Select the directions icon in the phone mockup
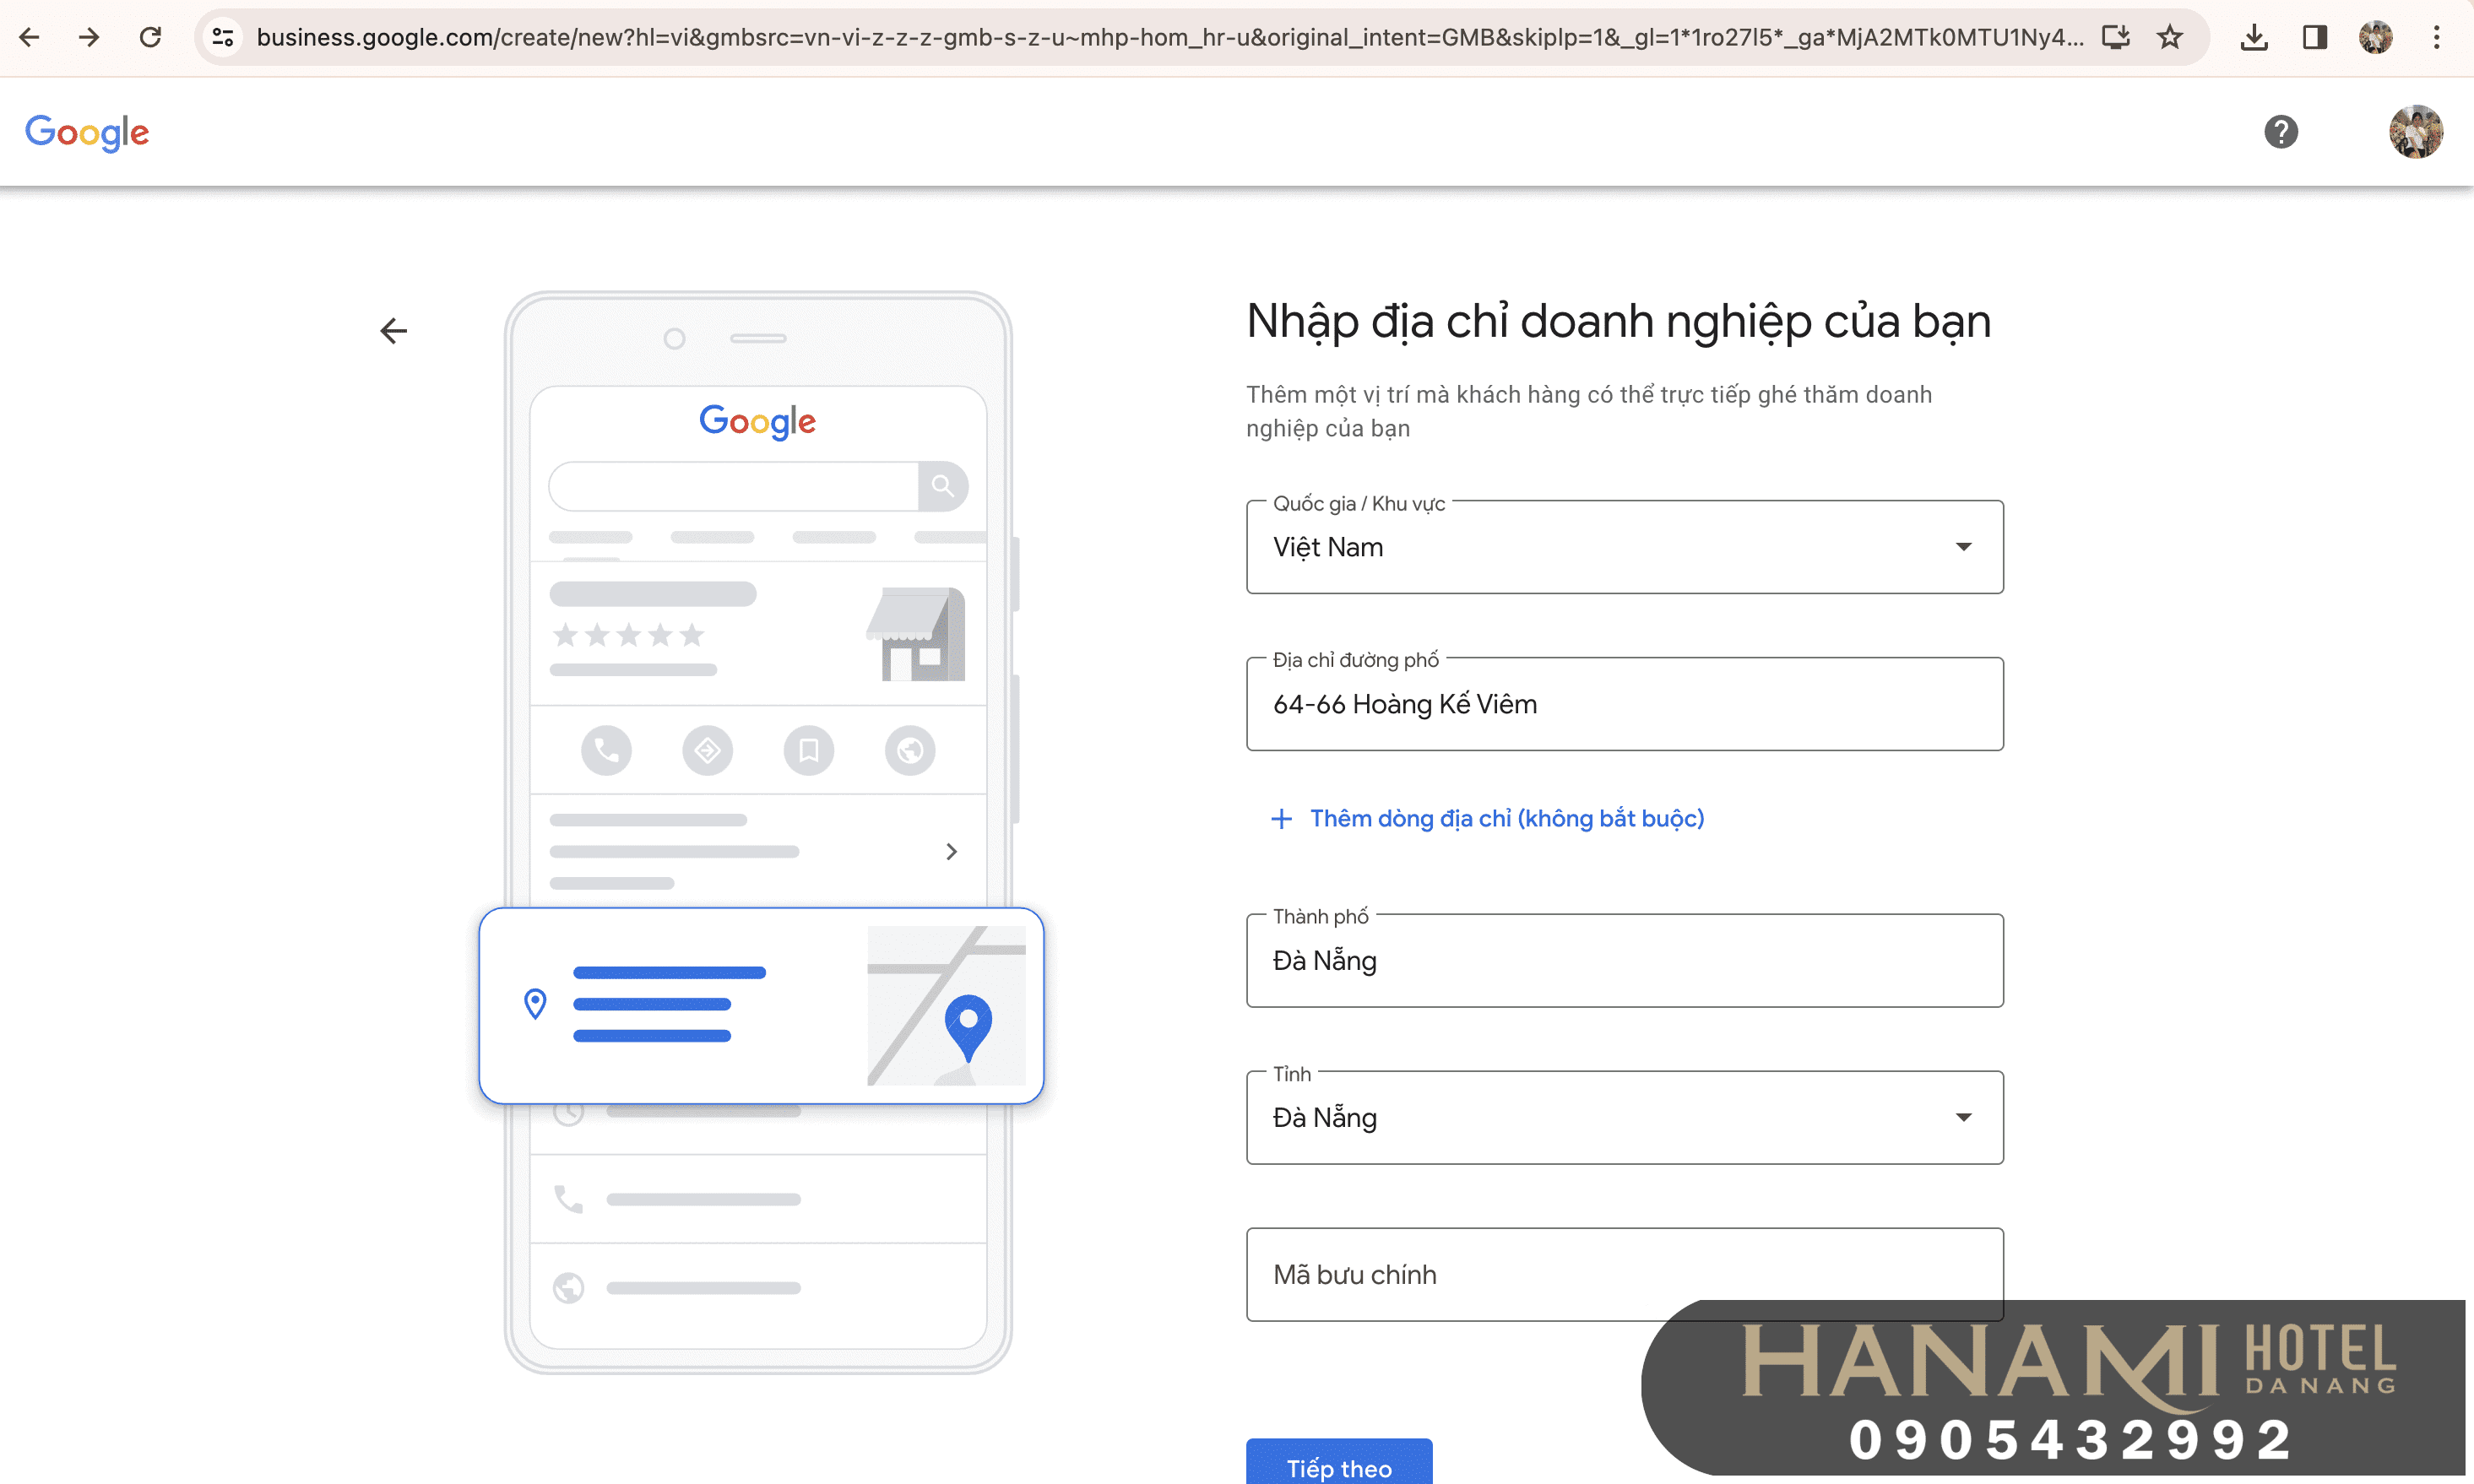Viewport: 2474px width, 1484px height. tap(708, 750)
